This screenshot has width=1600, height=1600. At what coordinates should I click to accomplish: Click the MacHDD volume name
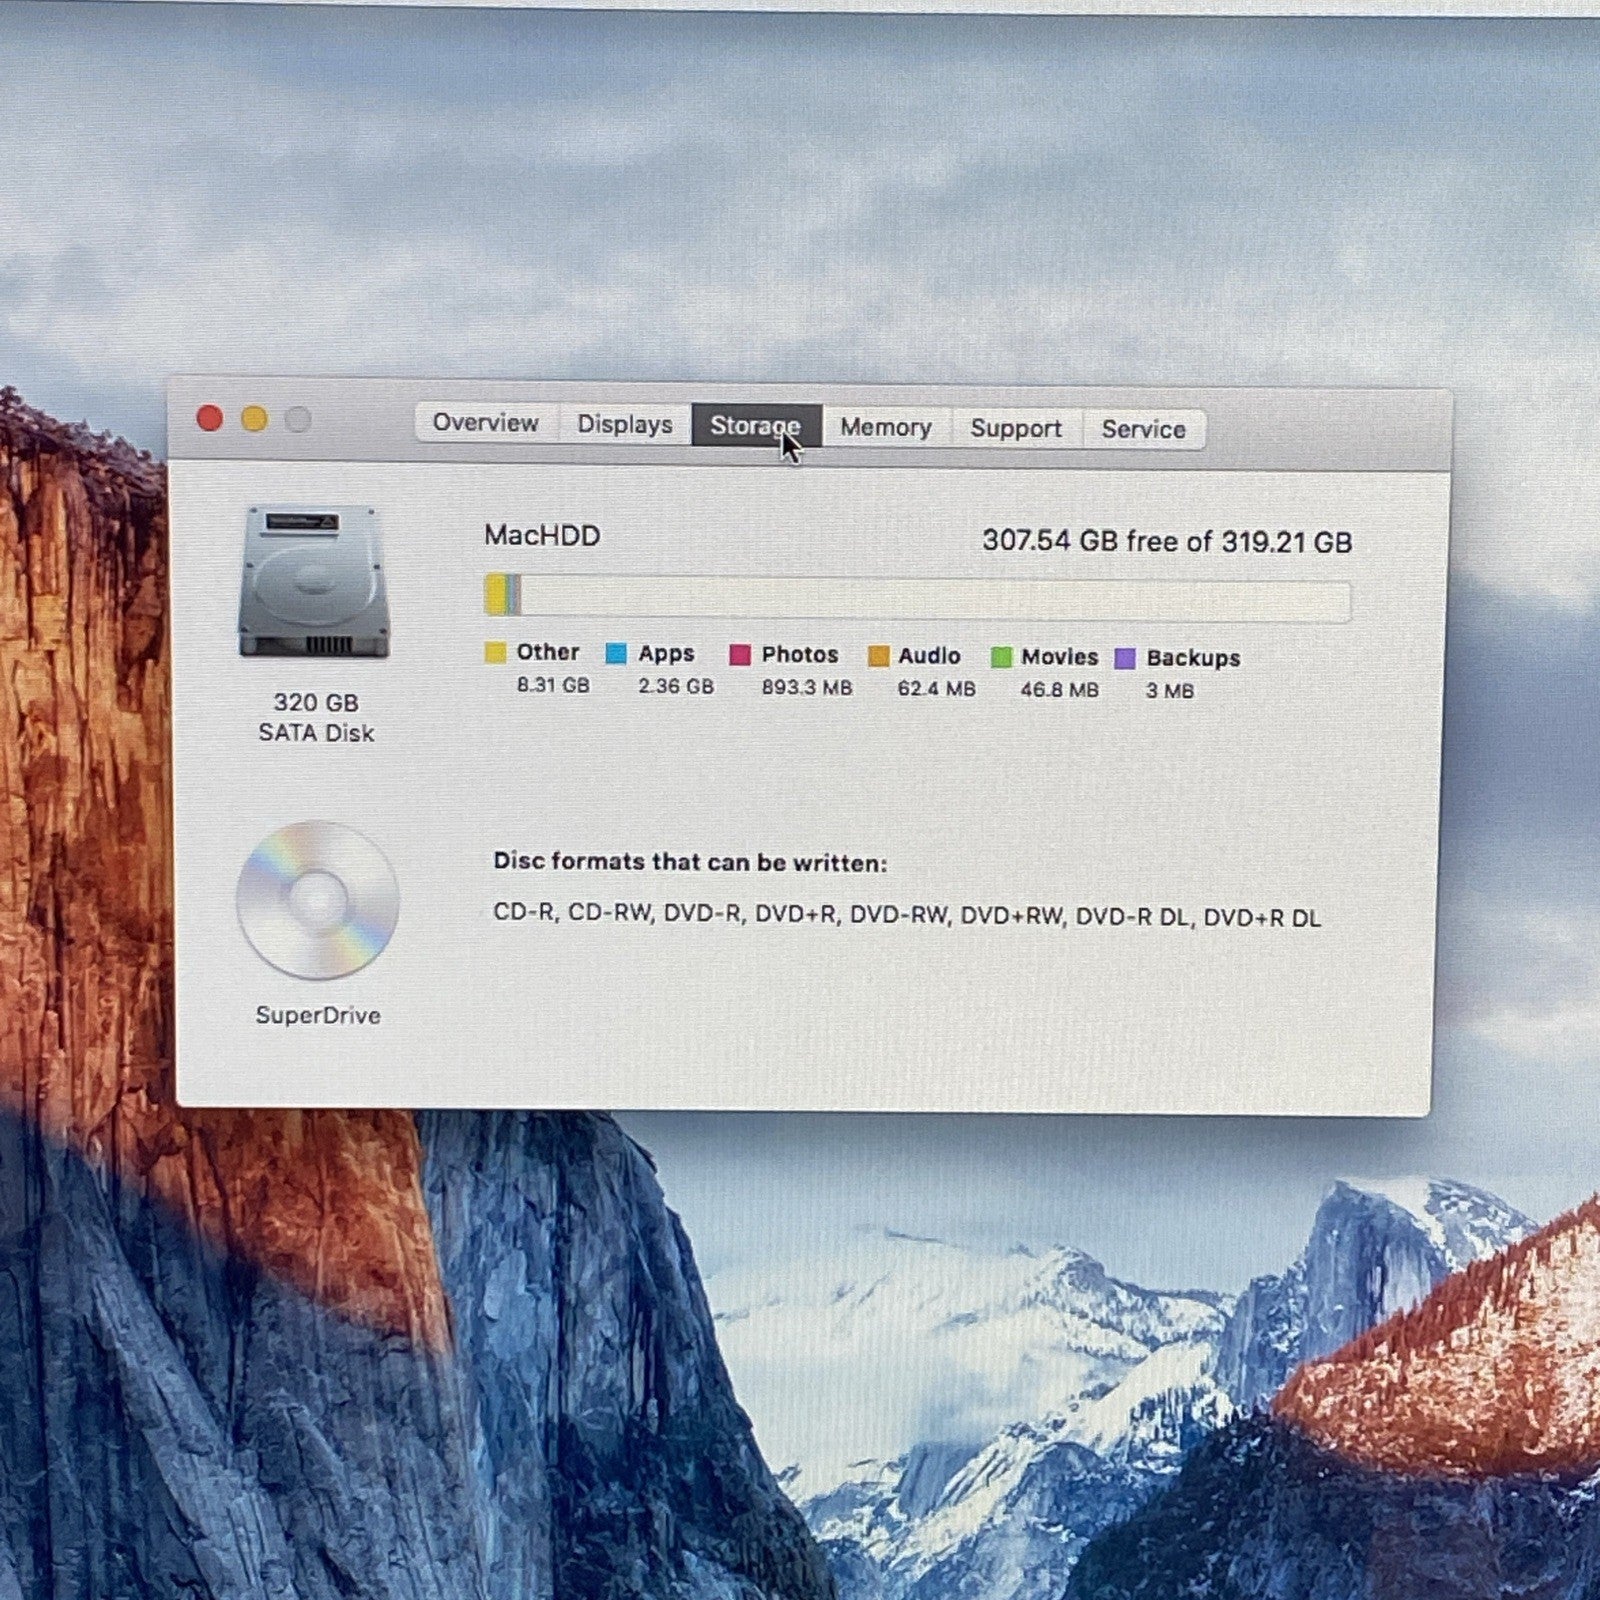point(542,536)
